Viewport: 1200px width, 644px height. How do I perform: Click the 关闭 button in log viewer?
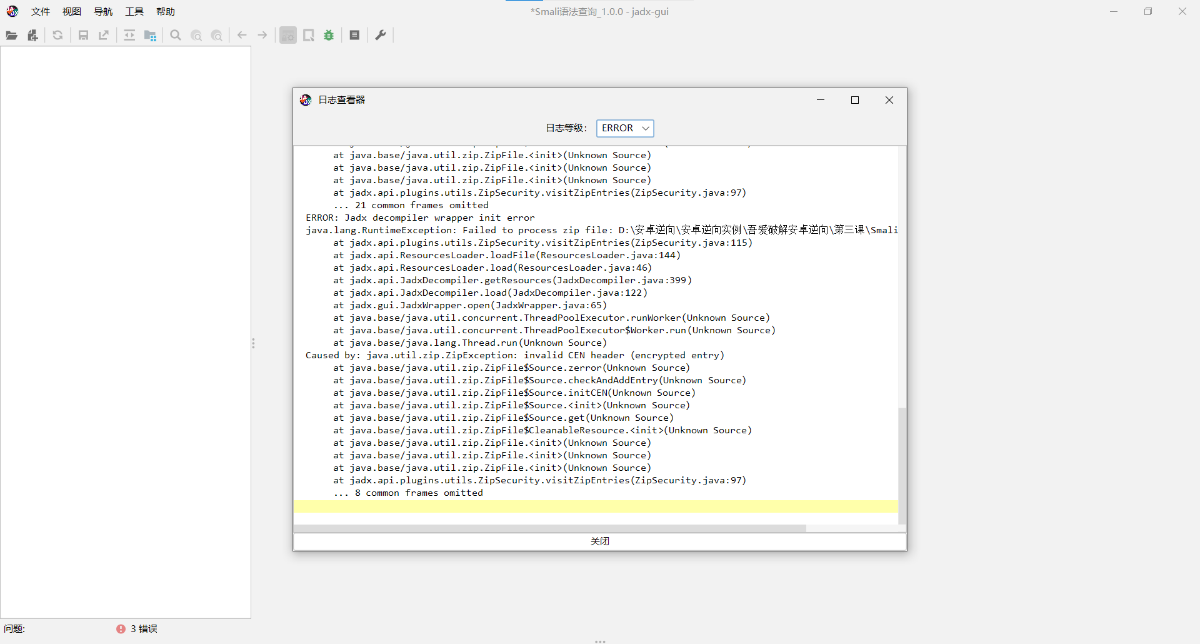pos(600,541)
